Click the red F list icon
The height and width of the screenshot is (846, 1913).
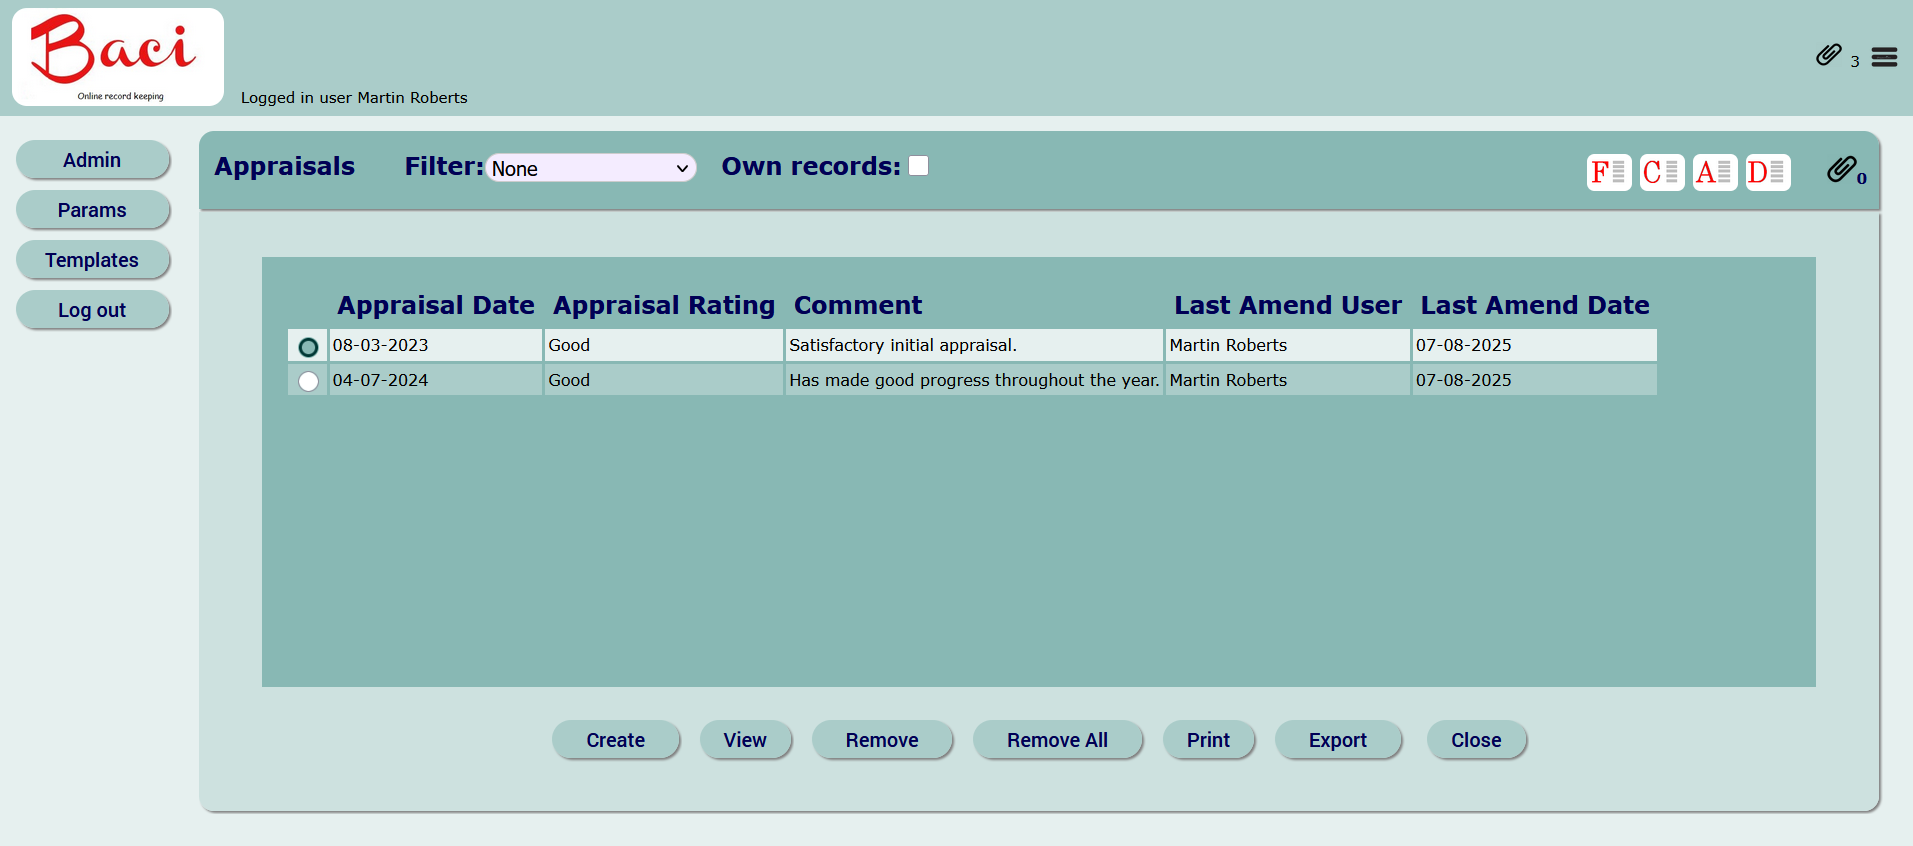tap(1608, 172)
